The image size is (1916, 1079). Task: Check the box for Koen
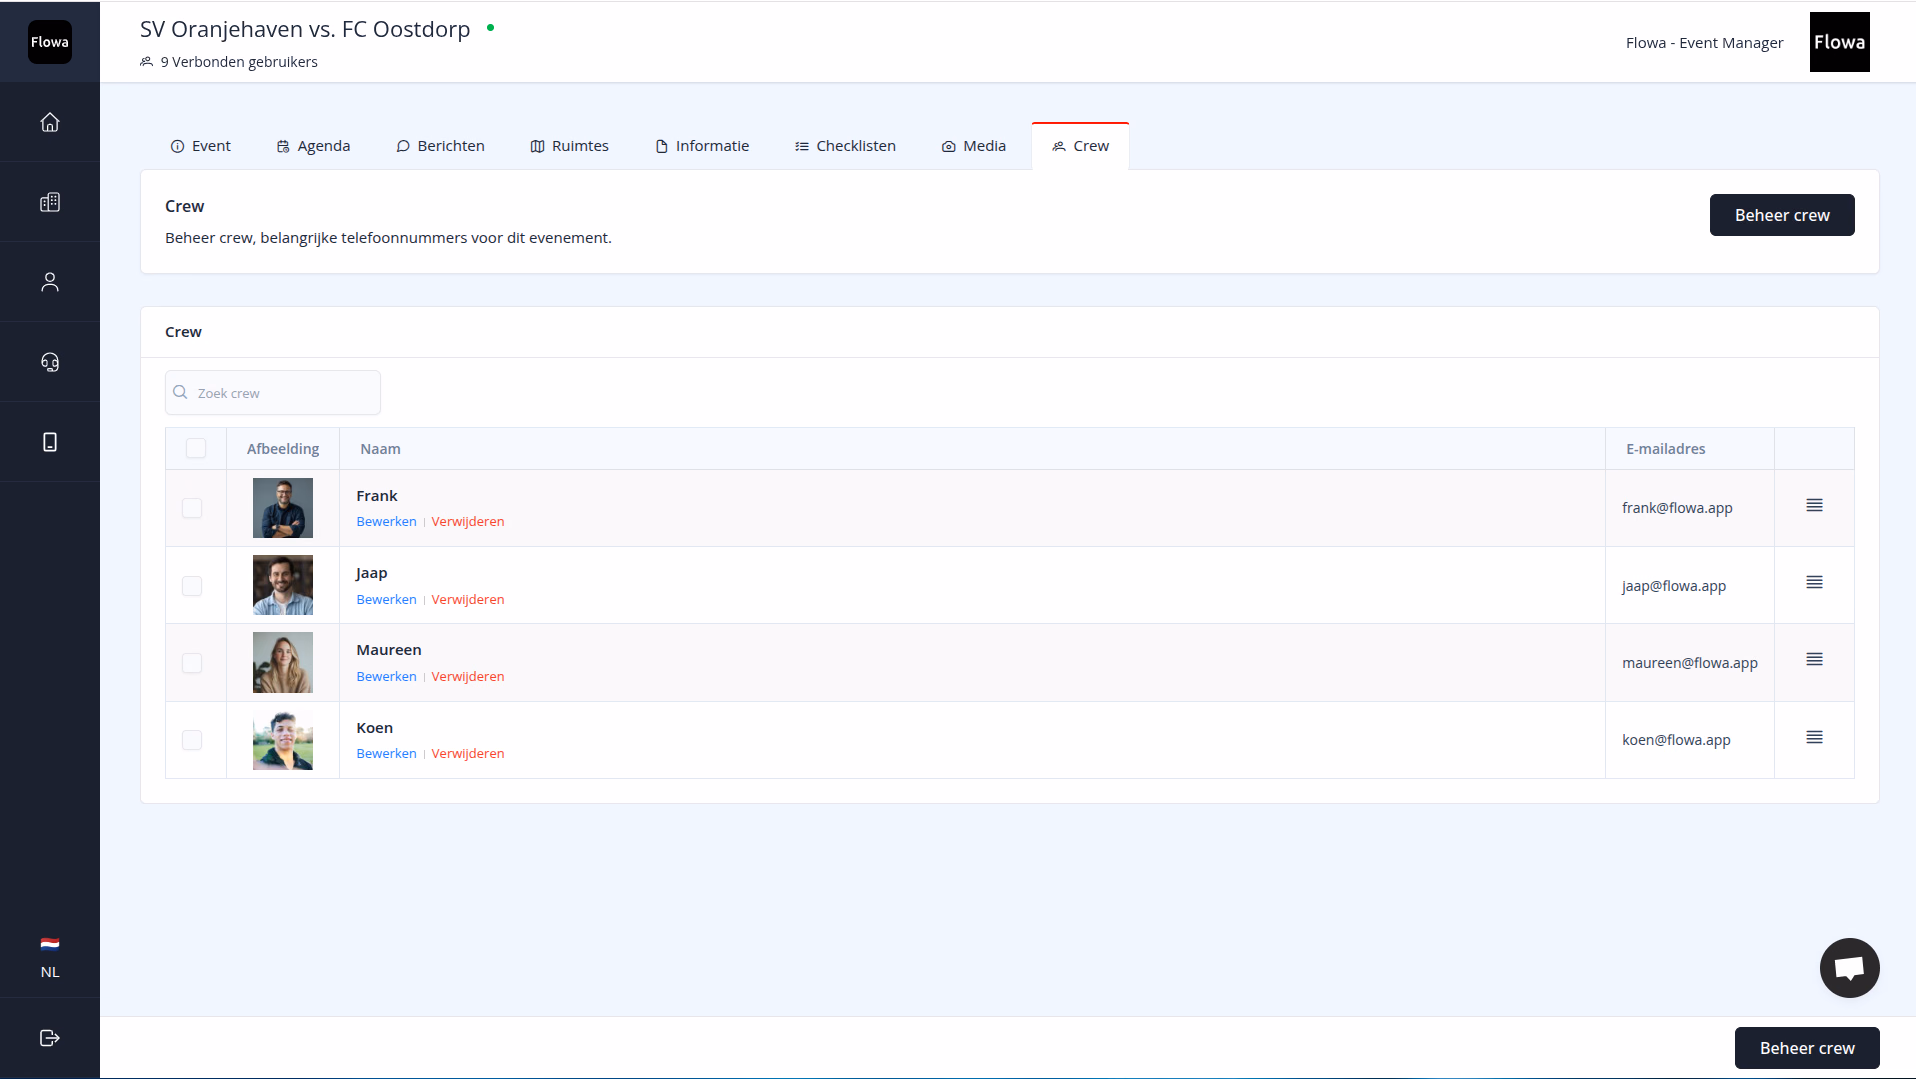pyautogui.click(x=192, y=740)
